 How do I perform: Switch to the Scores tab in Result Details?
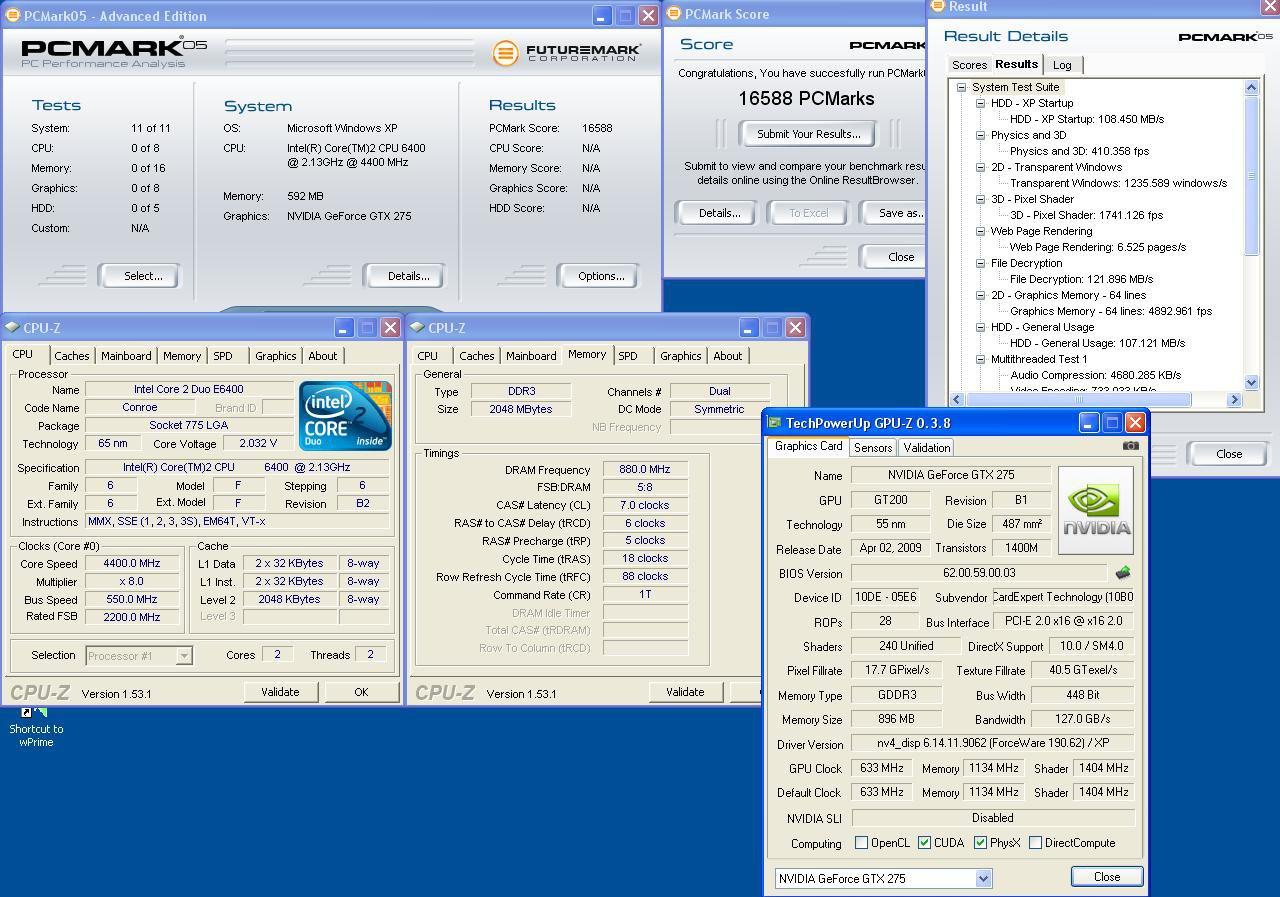click(x=969, y=65)
